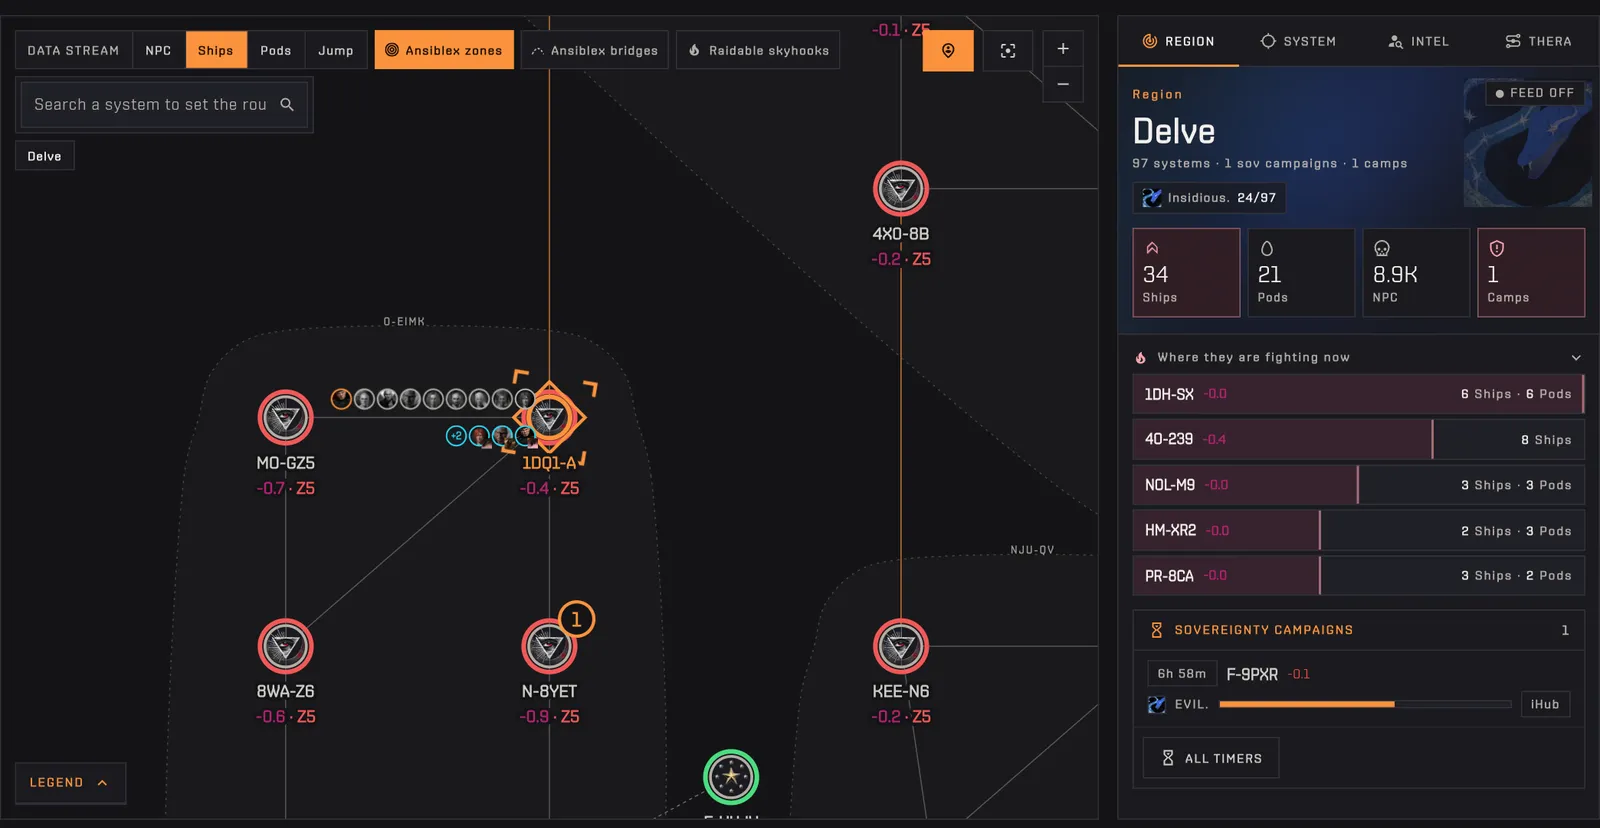Click the camp count badge on N-8YET
The height and width of the screenshot is (828, 1600).
(x=576, y=619)
